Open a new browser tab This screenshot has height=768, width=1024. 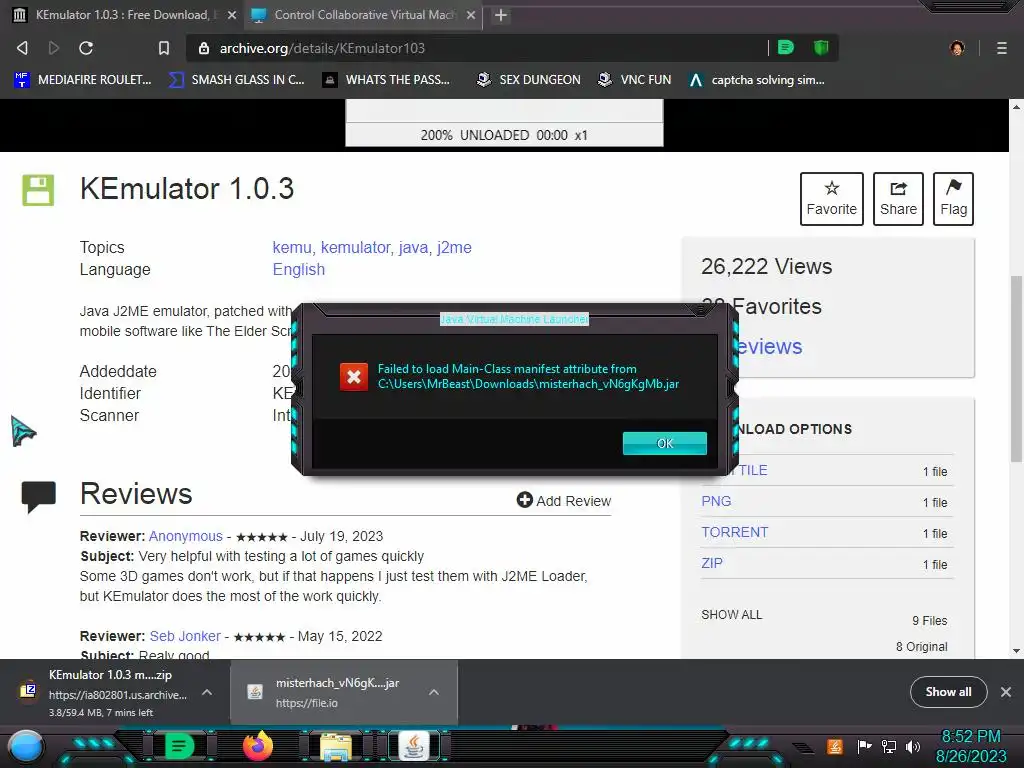coord(501,15)
